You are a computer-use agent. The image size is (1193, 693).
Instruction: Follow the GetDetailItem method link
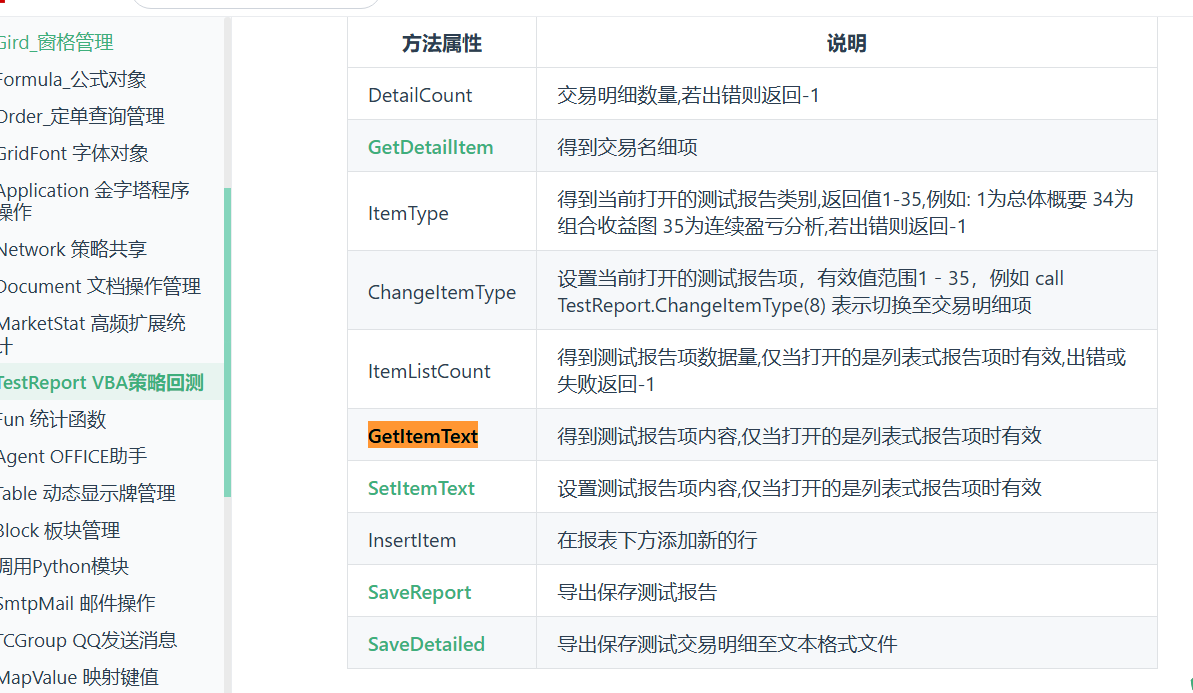point(430,147)
